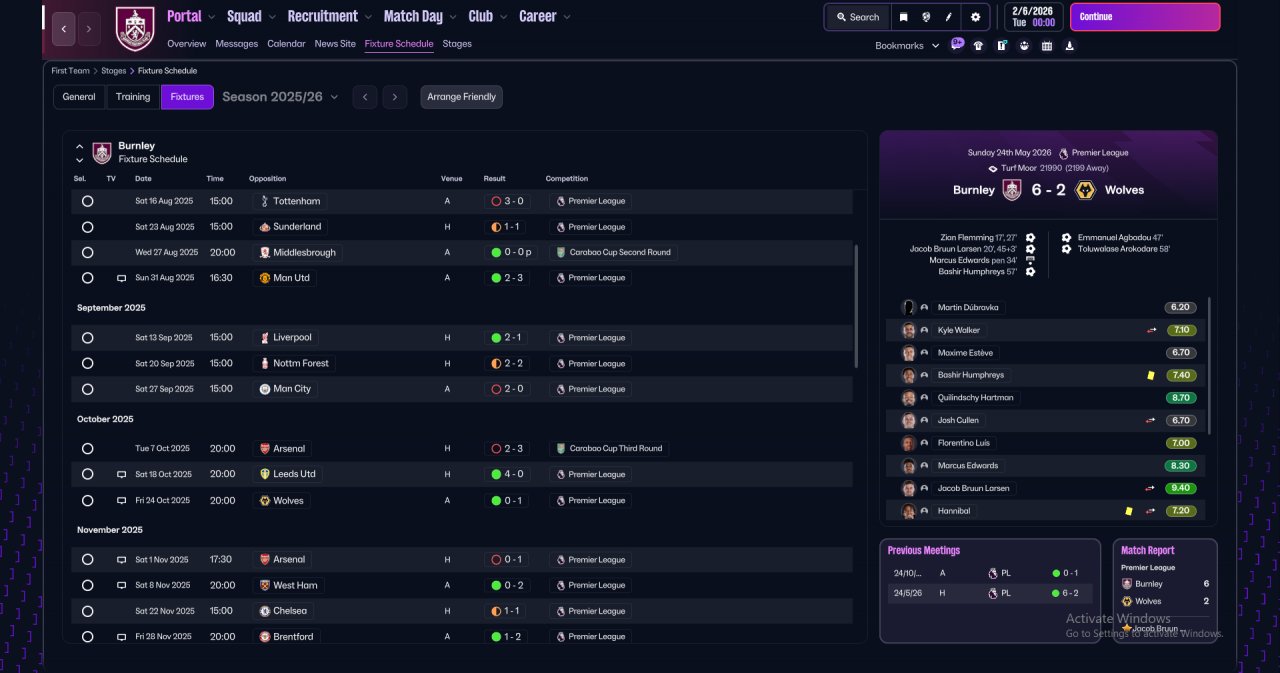Go back with the left arrow button

(x=64, y=29)
